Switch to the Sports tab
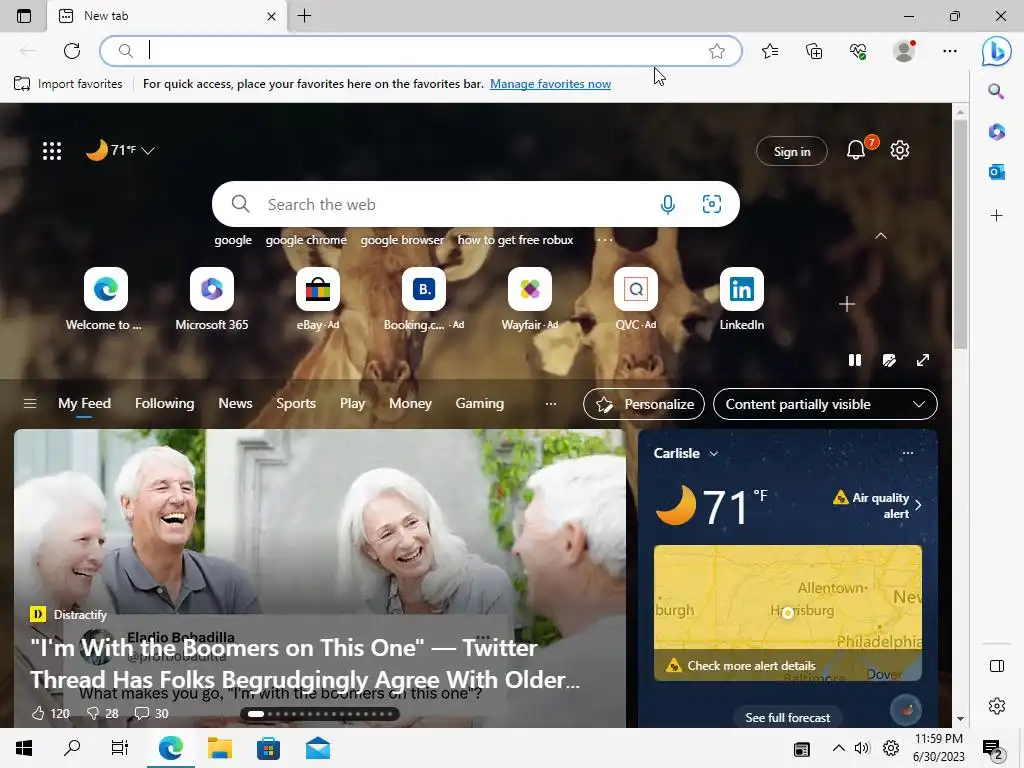 (296, 404)
